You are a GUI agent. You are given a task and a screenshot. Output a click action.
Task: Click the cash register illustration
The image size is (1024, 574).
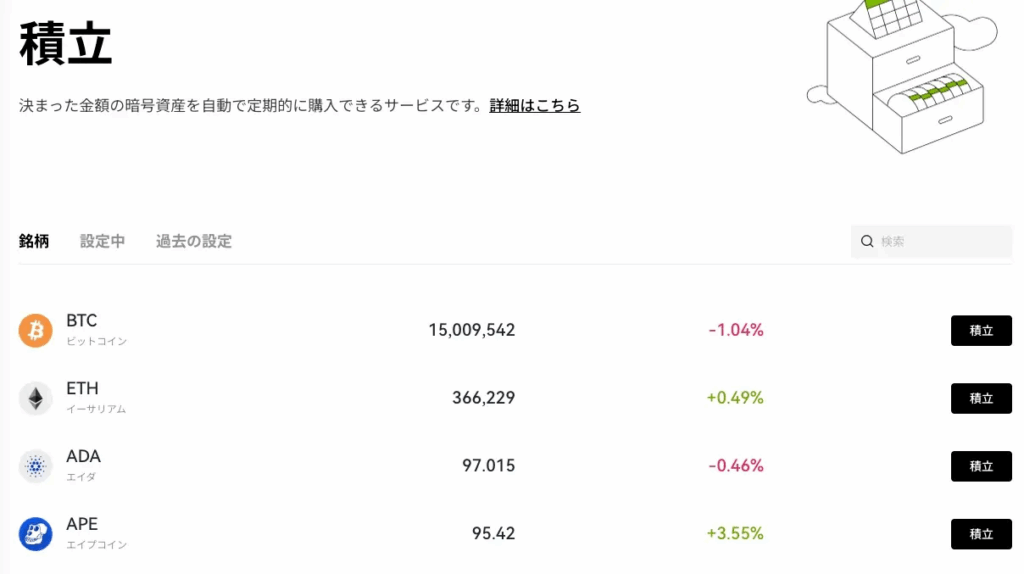pyautogui.click(x=903, y=75)
